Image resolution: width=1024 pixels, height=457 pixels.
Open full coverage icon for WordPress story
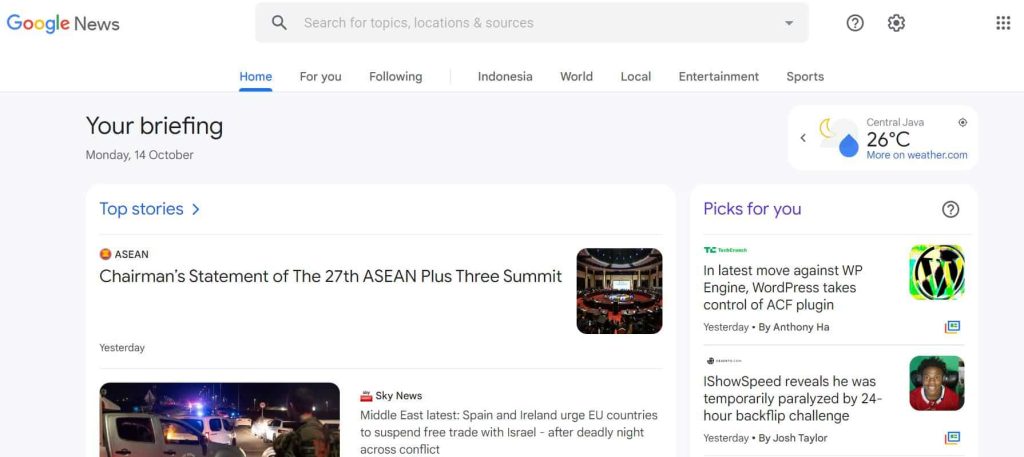pos(952,326)
